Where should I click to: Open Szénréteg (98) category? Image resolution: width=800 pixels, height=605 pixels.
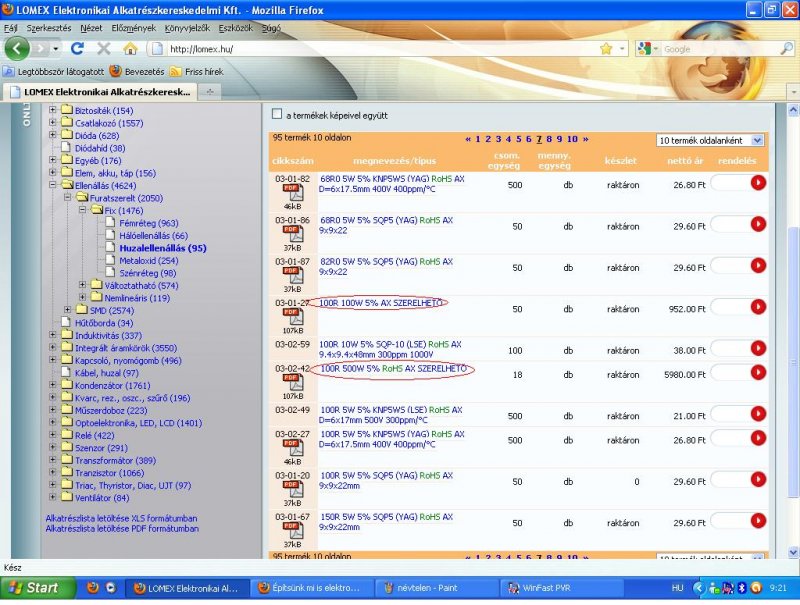coord(147,273)
